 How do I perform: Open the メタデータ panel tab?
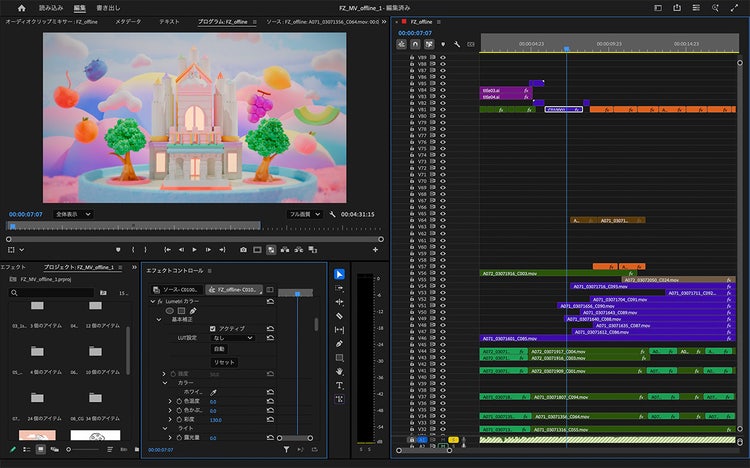click(128, 20)
